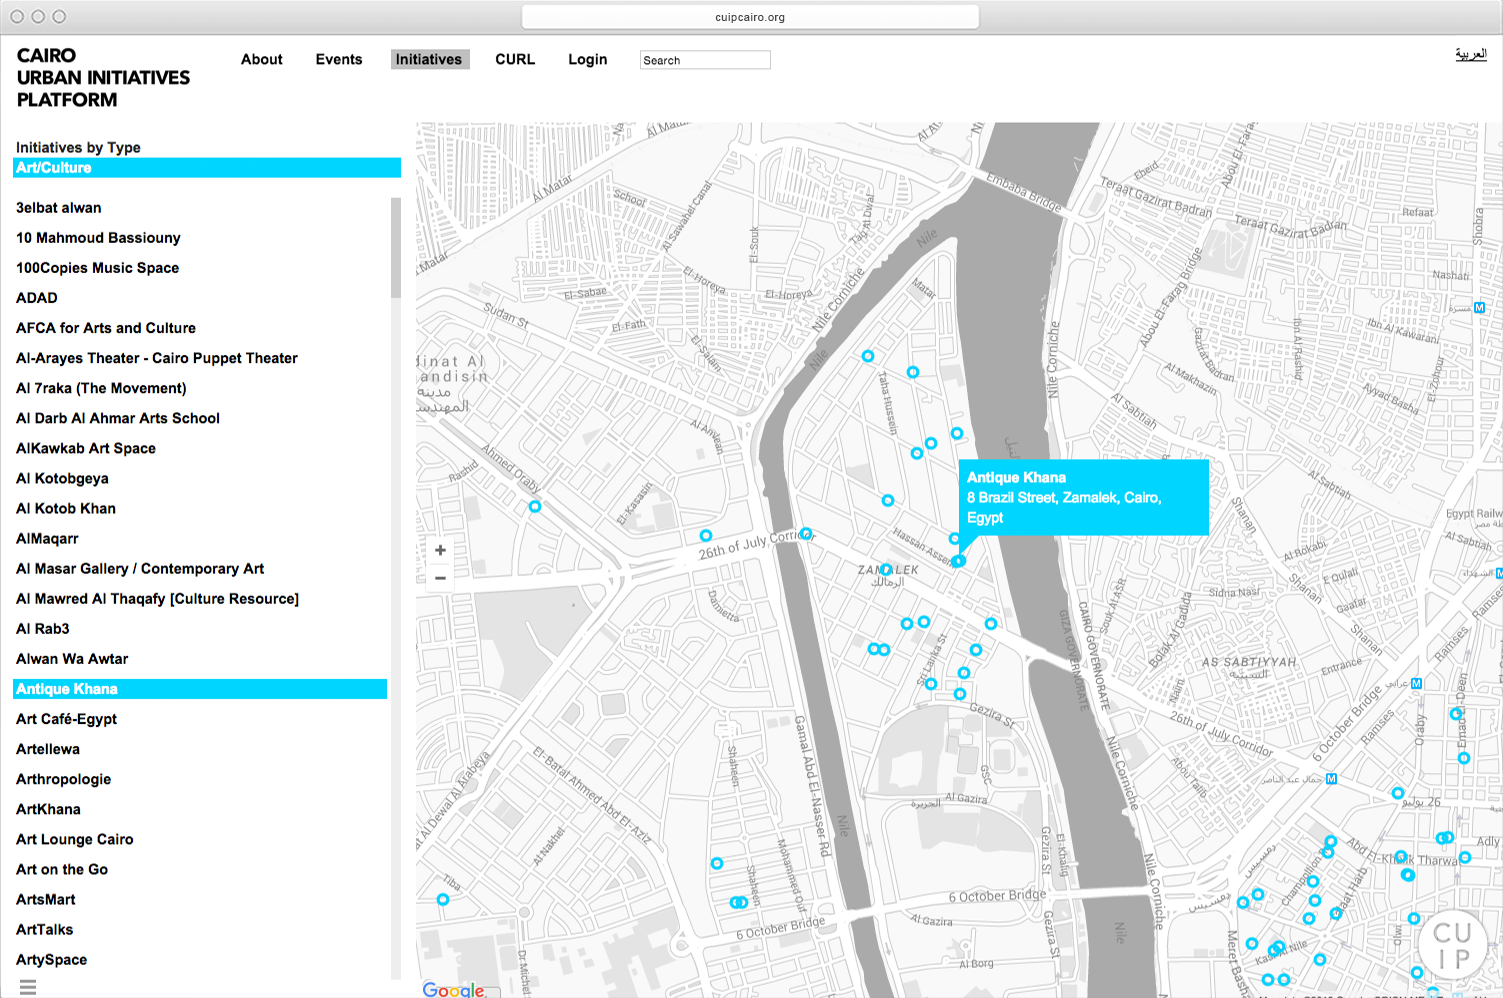Viewport: 1503px width, 998px height.
Task: Open ArtKhana initiative
Action: click(x=48, y=809)
